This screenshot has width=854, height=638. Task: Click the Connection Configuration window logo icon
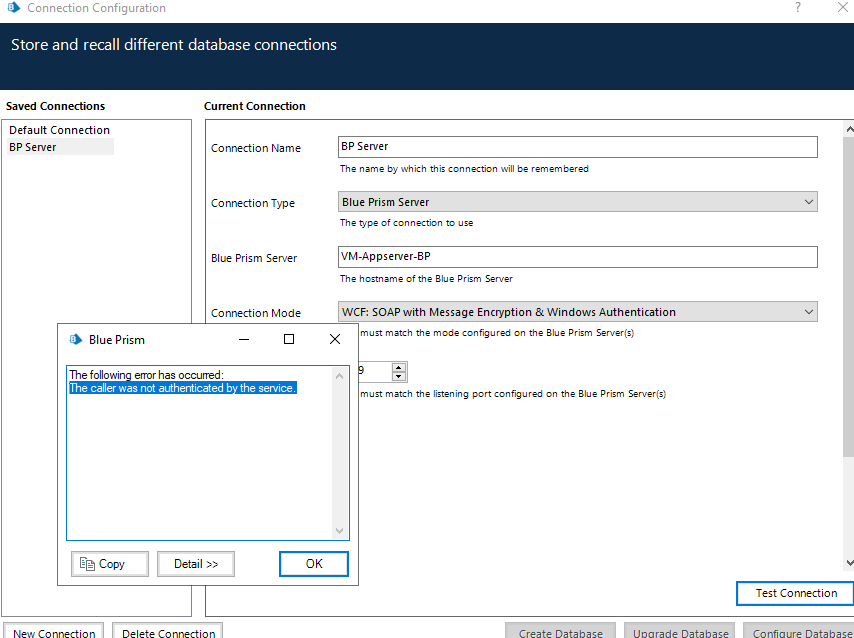click(13, 8)
